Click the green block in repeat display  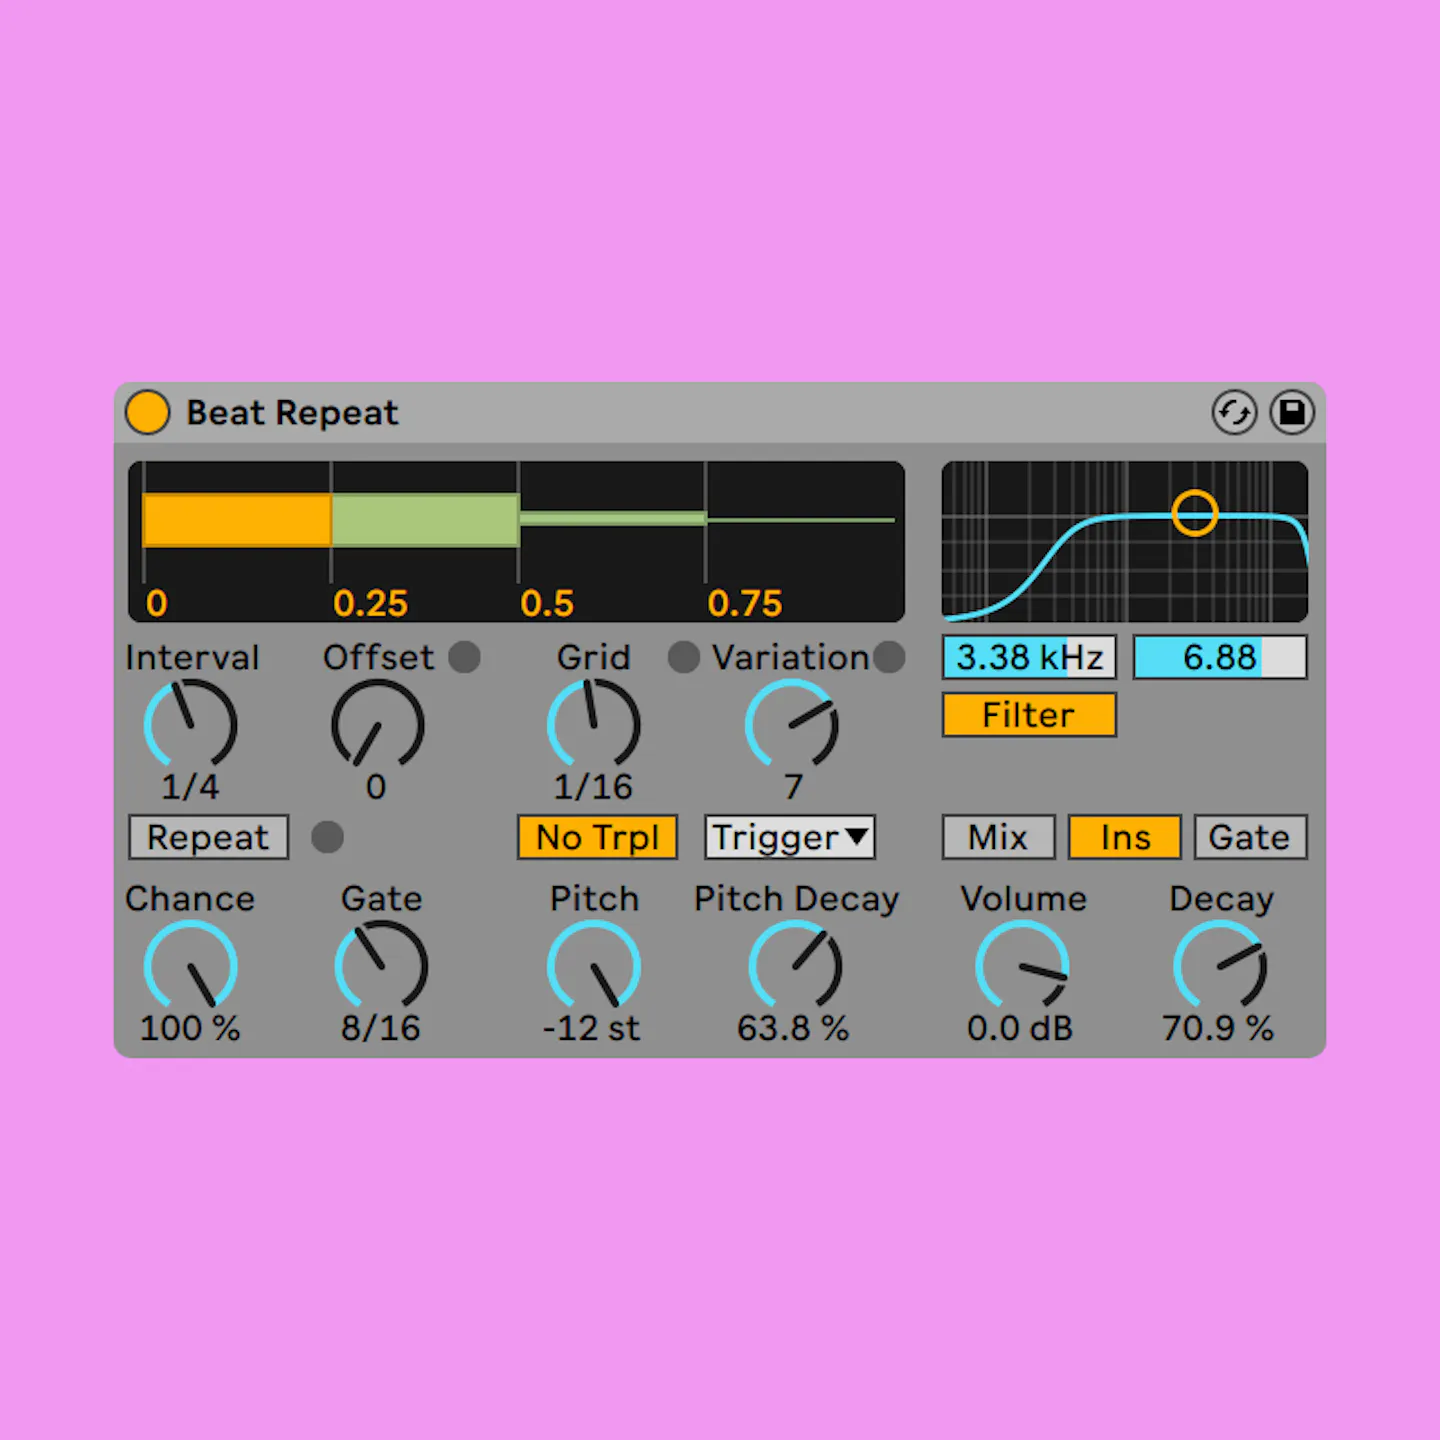click(425, 520)
